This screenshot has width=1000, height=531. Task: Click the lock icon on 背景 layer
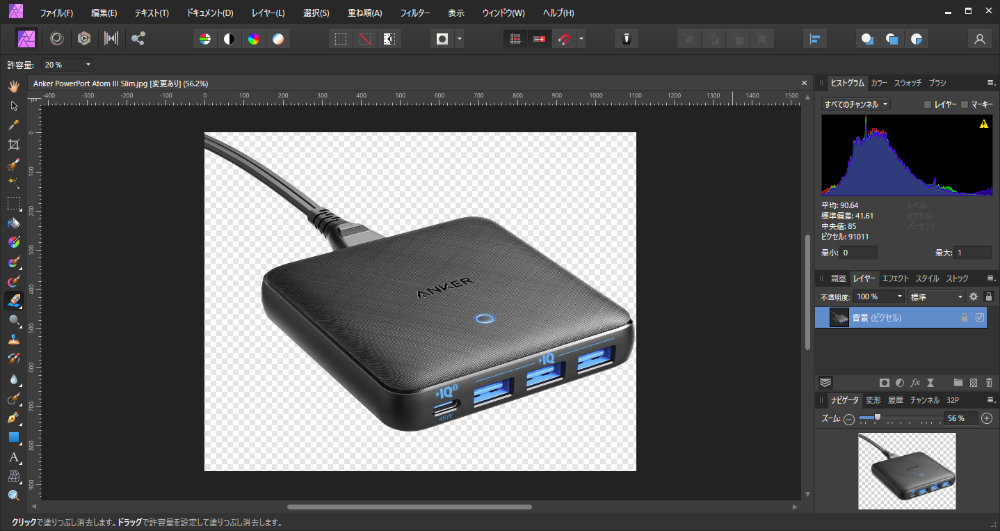point(964,317)
